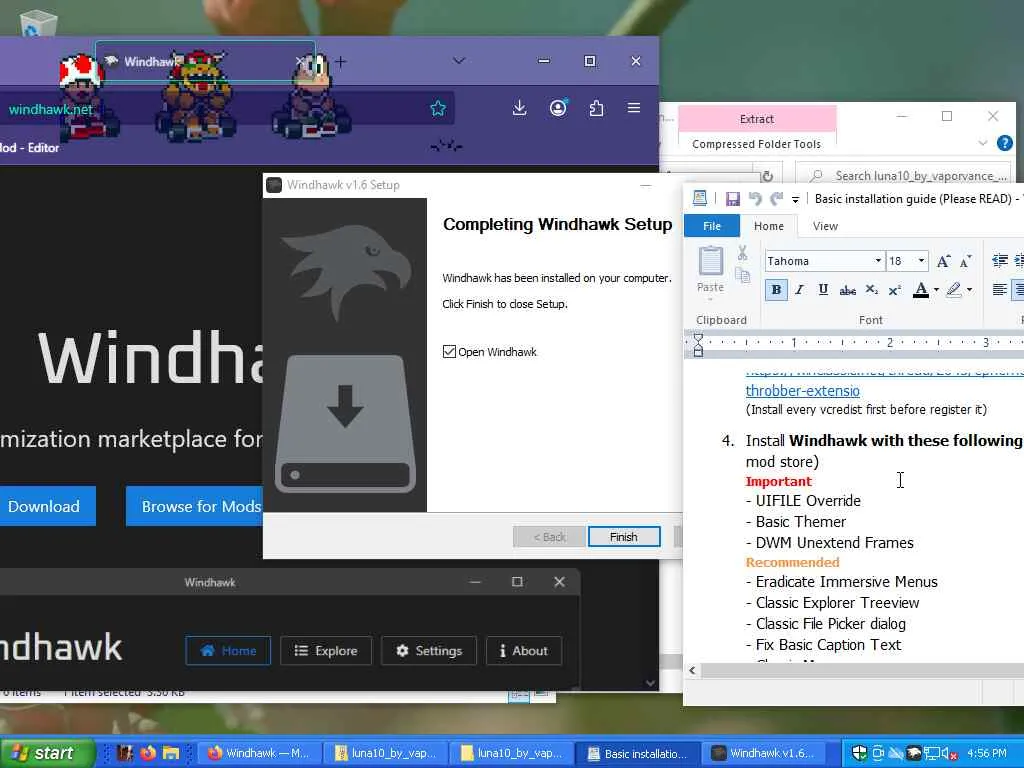Expand the list all tabs chevron
This screenshot has width=1024, height=768.
[x=459, y=61]
